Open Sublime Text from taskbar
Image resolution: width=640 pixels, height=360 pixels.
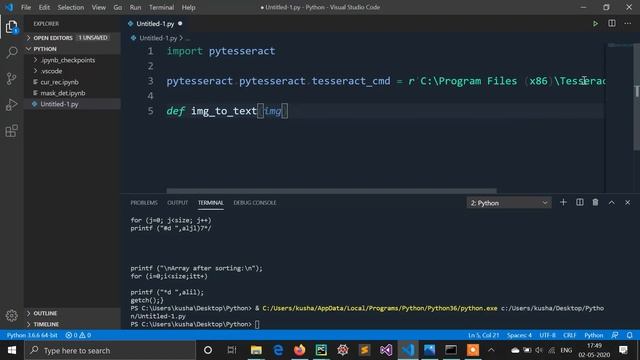pos(364,350)
